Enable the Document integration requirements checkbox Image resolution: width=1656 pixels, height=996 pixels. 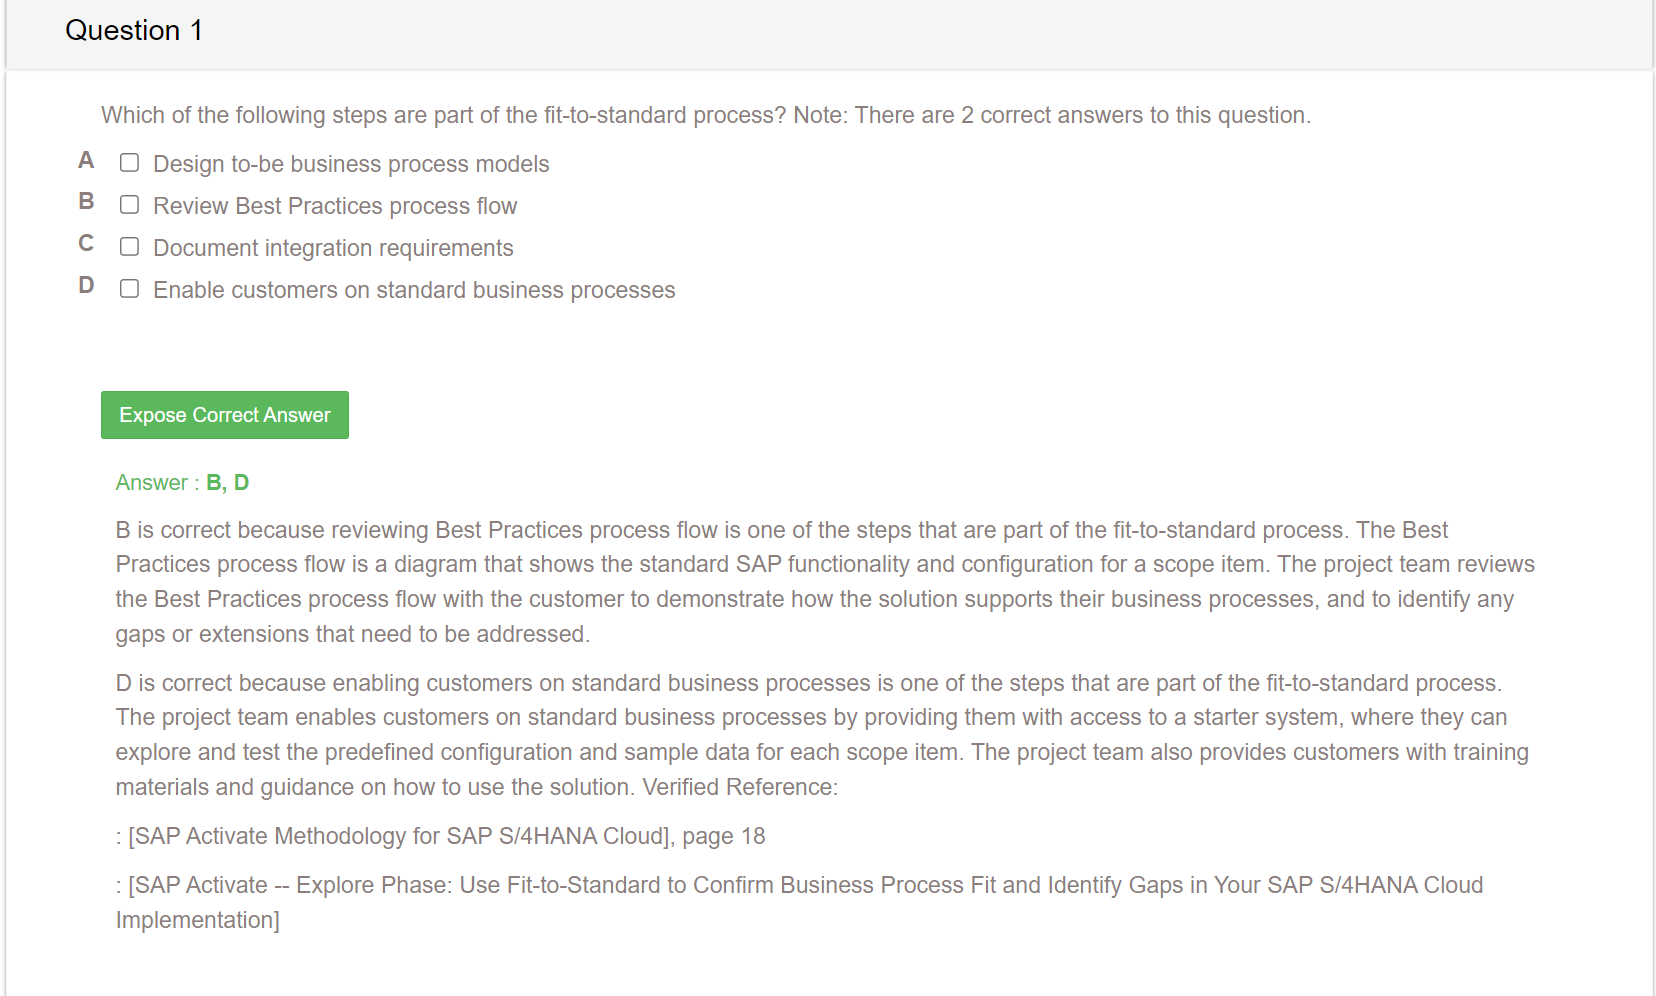tap(129, 246)
